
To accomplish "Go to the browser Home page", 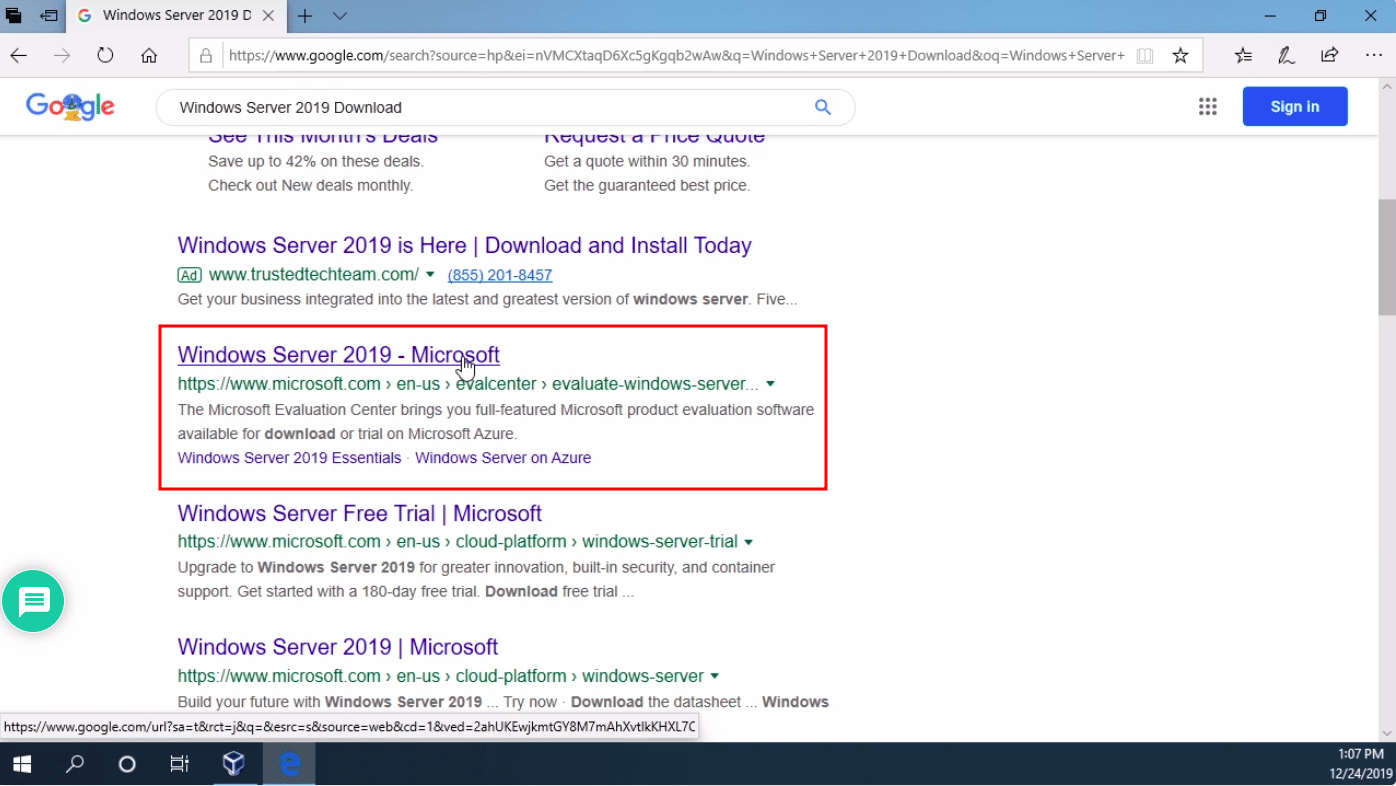I will (x=149, y=56).
